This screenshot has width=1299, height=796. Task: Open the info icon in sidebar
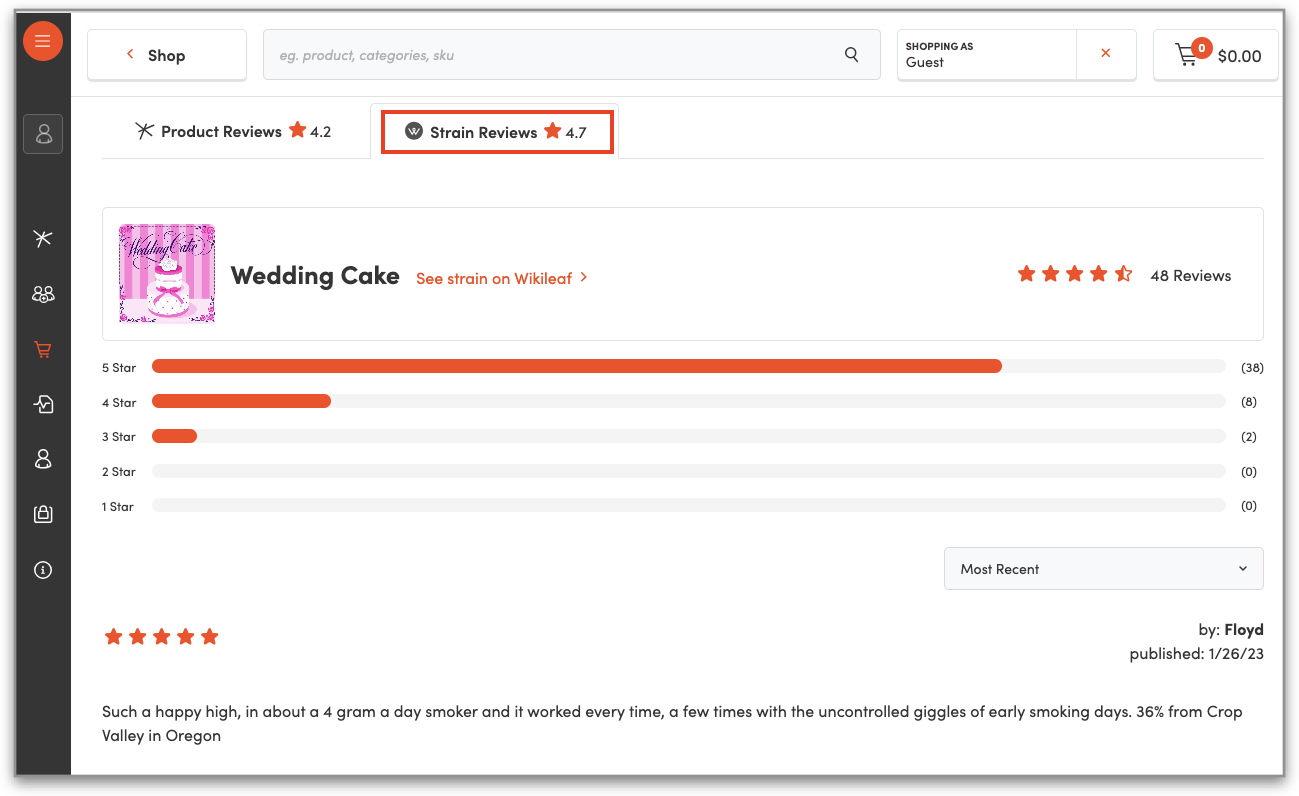[43, 570]
